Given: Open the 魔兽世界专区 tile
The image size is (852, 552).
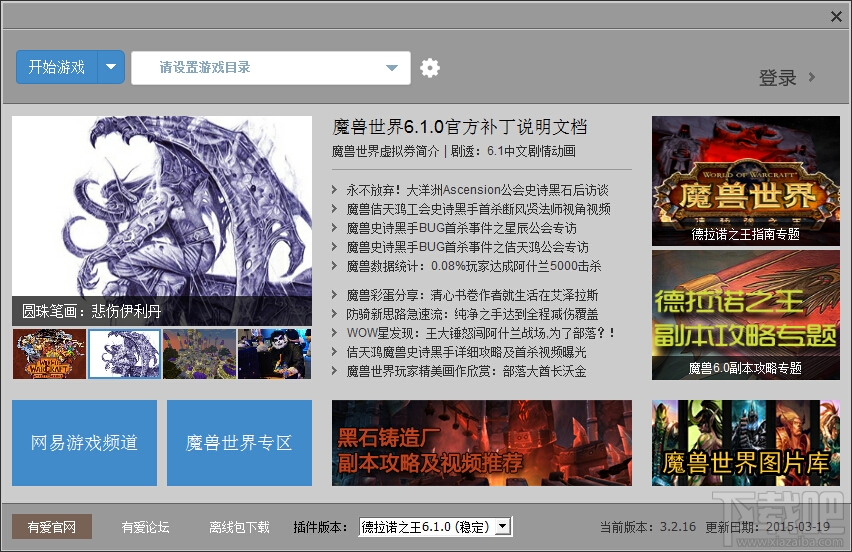Looking at the screenshot, I should tap(239, 443).
